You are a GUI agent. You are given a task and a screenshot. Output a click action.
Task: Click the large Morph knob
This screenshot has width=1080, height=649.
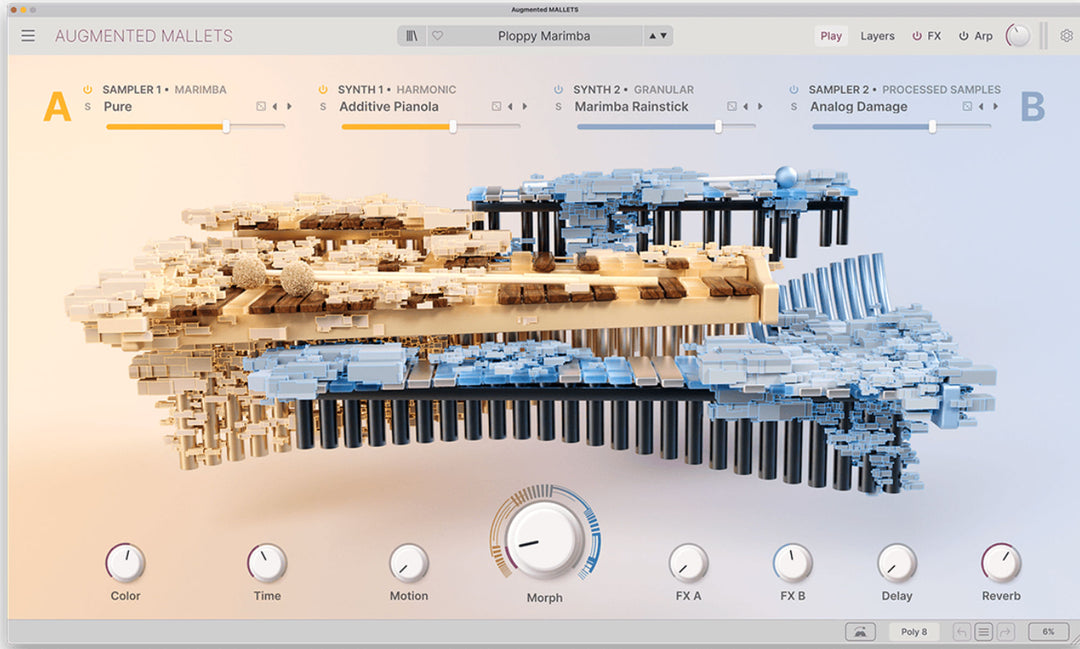[545, 539]
